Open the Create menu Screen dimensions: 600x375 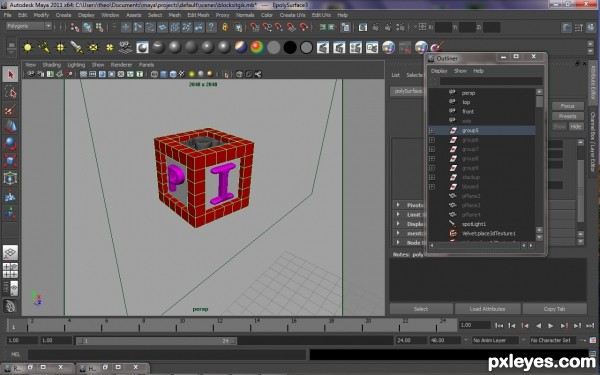point(64,15)
